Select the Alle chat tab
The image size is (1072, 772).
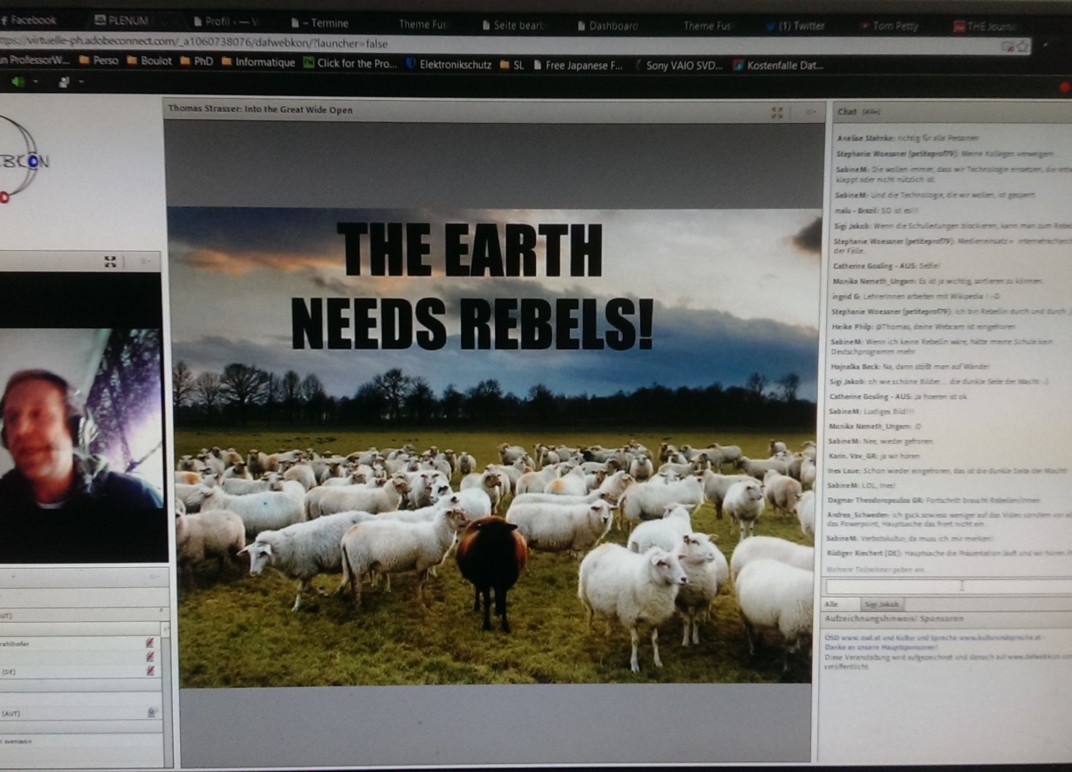click(x=831, y=604)
